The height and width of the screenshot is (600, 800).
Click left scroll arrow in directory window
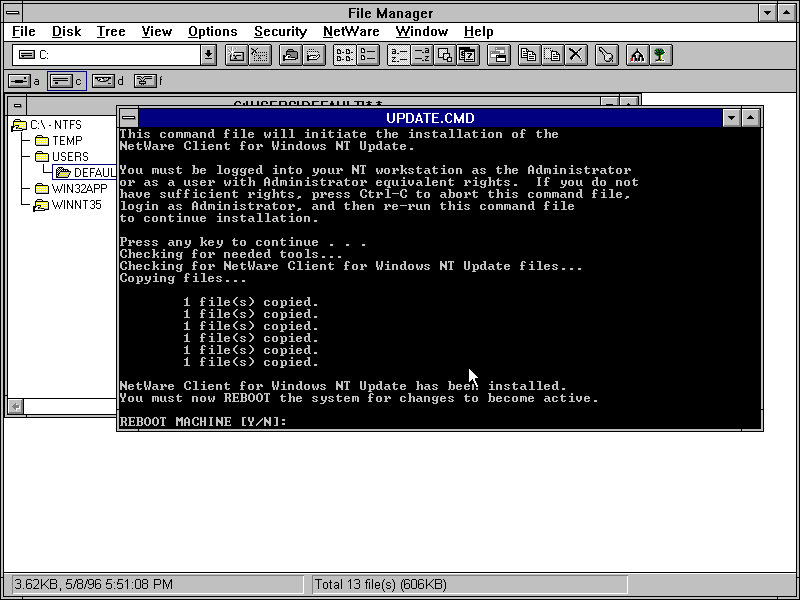click(16, 407)
